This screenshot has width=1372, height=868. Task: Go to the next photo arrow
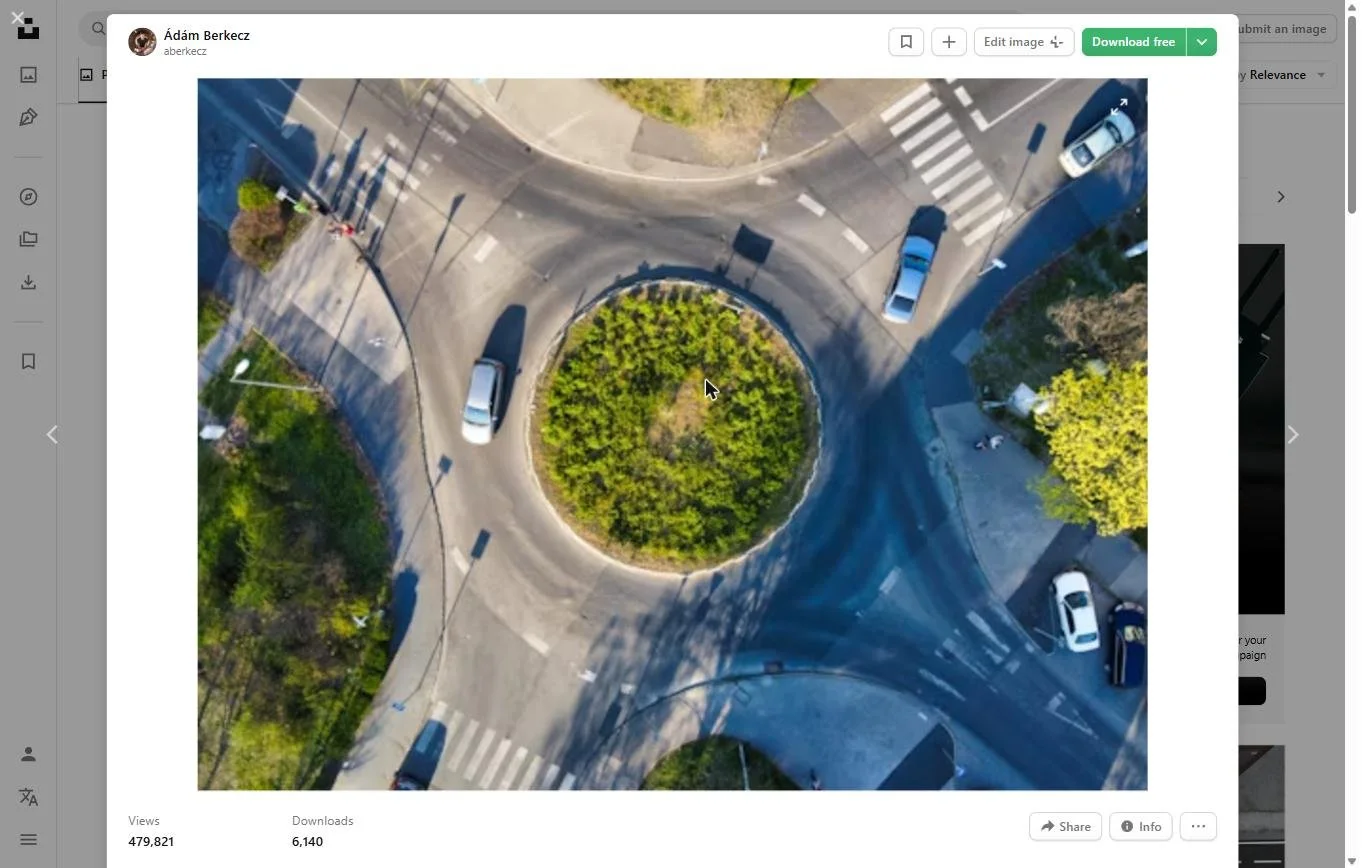point(1293,435)
